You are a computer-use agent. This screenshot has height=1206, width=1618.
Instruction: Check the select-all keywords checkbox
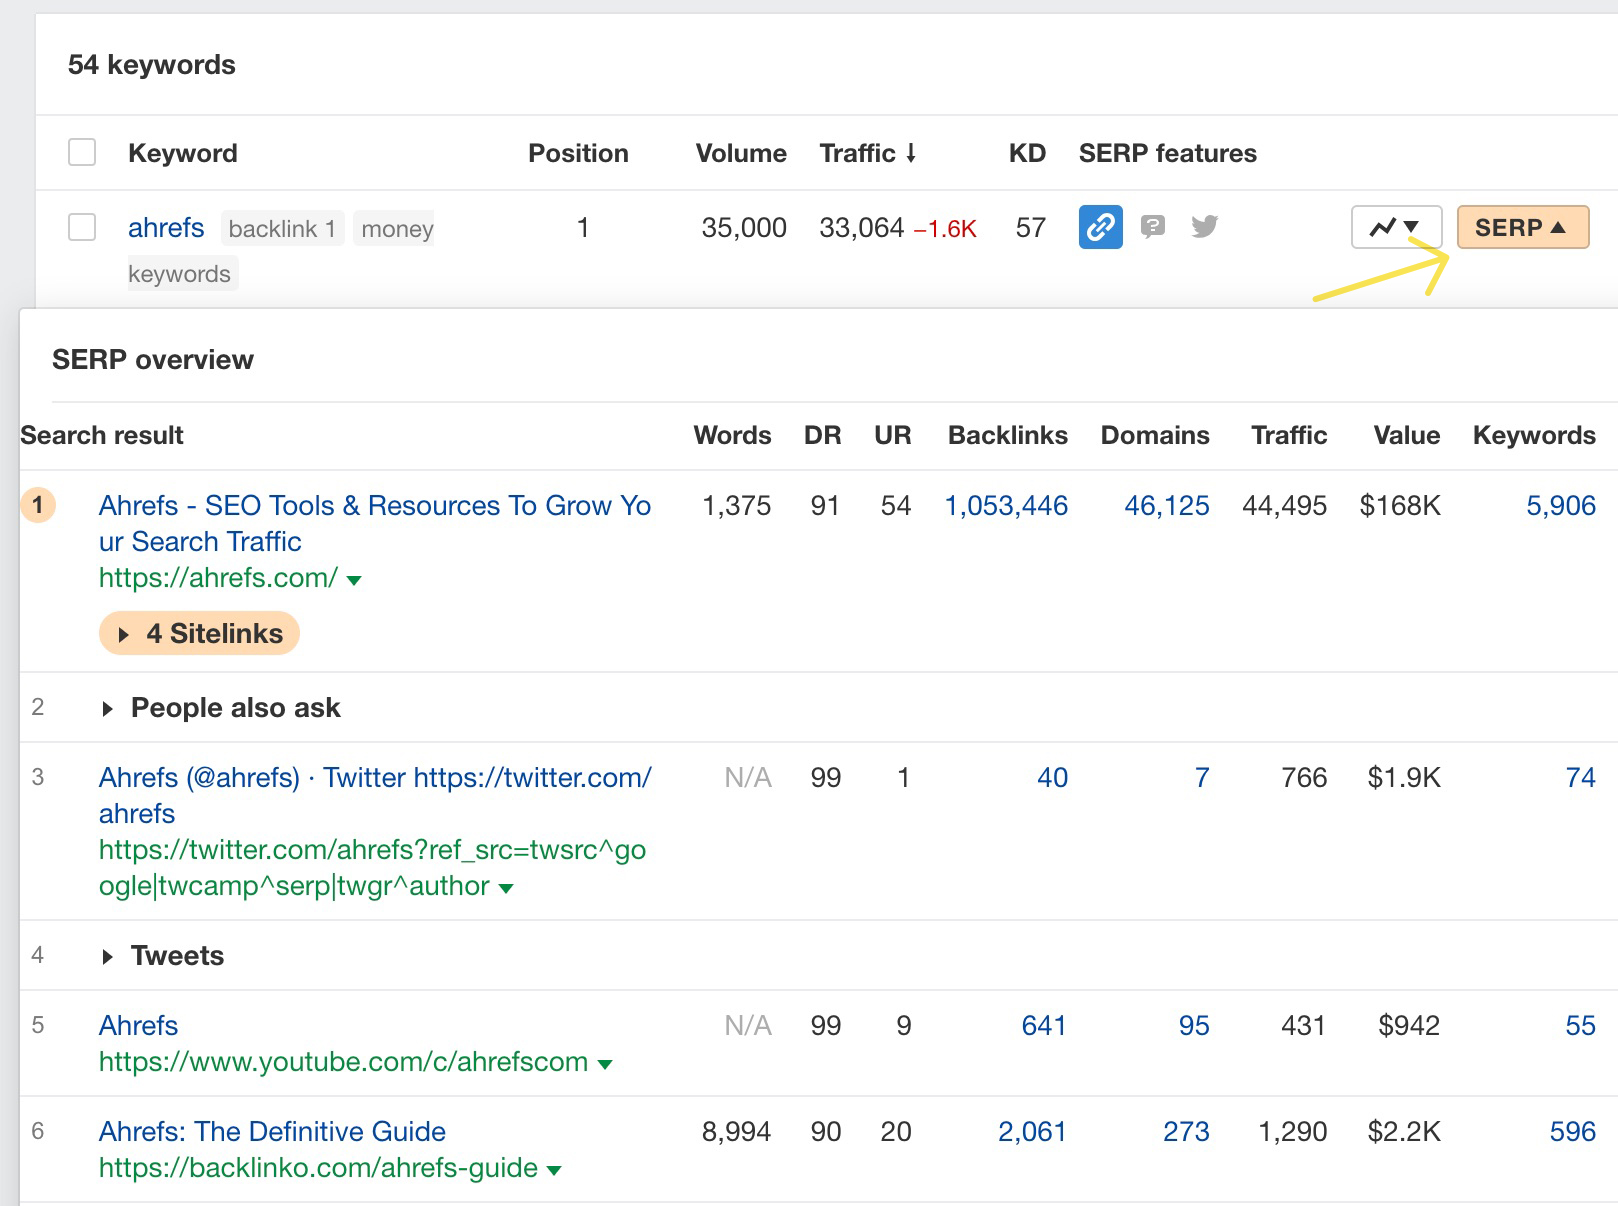[81, 152]
